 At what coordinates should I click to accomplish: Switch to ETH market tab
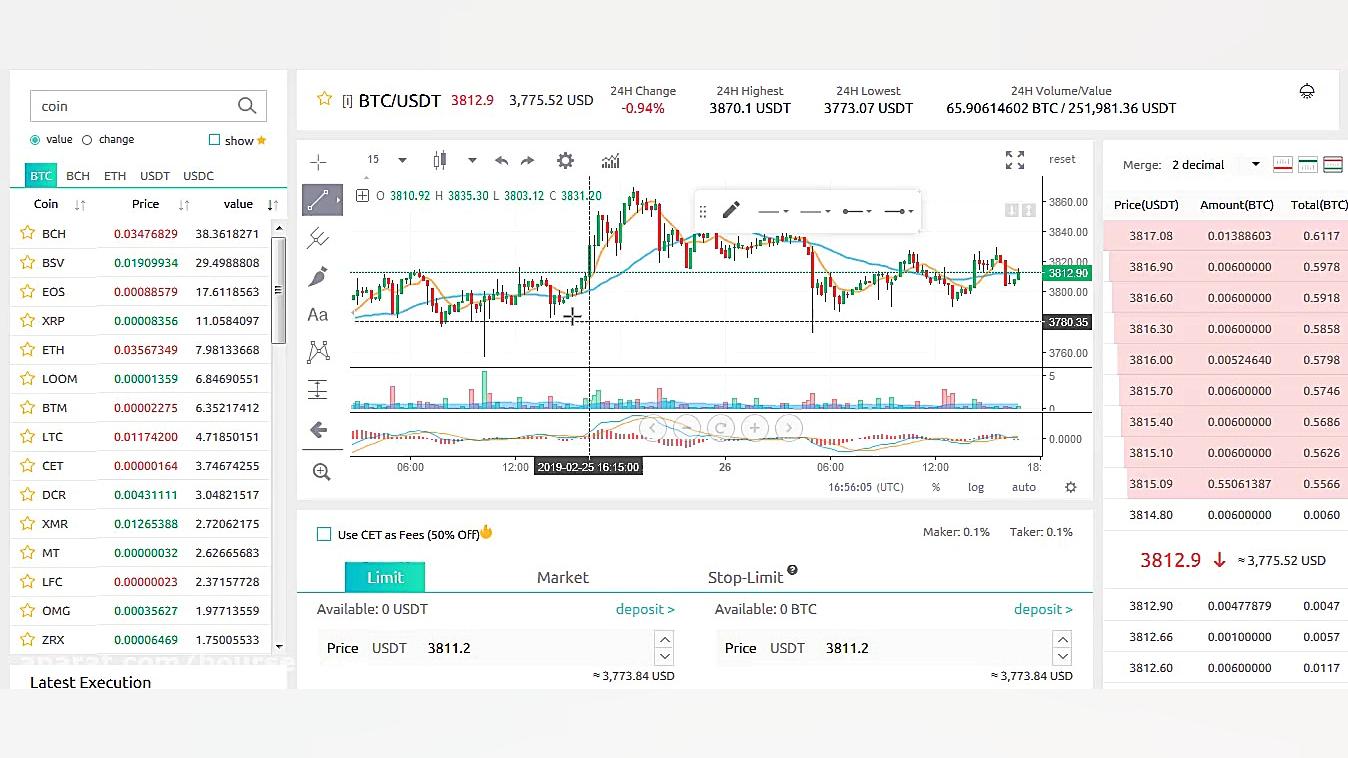point(115,176)
